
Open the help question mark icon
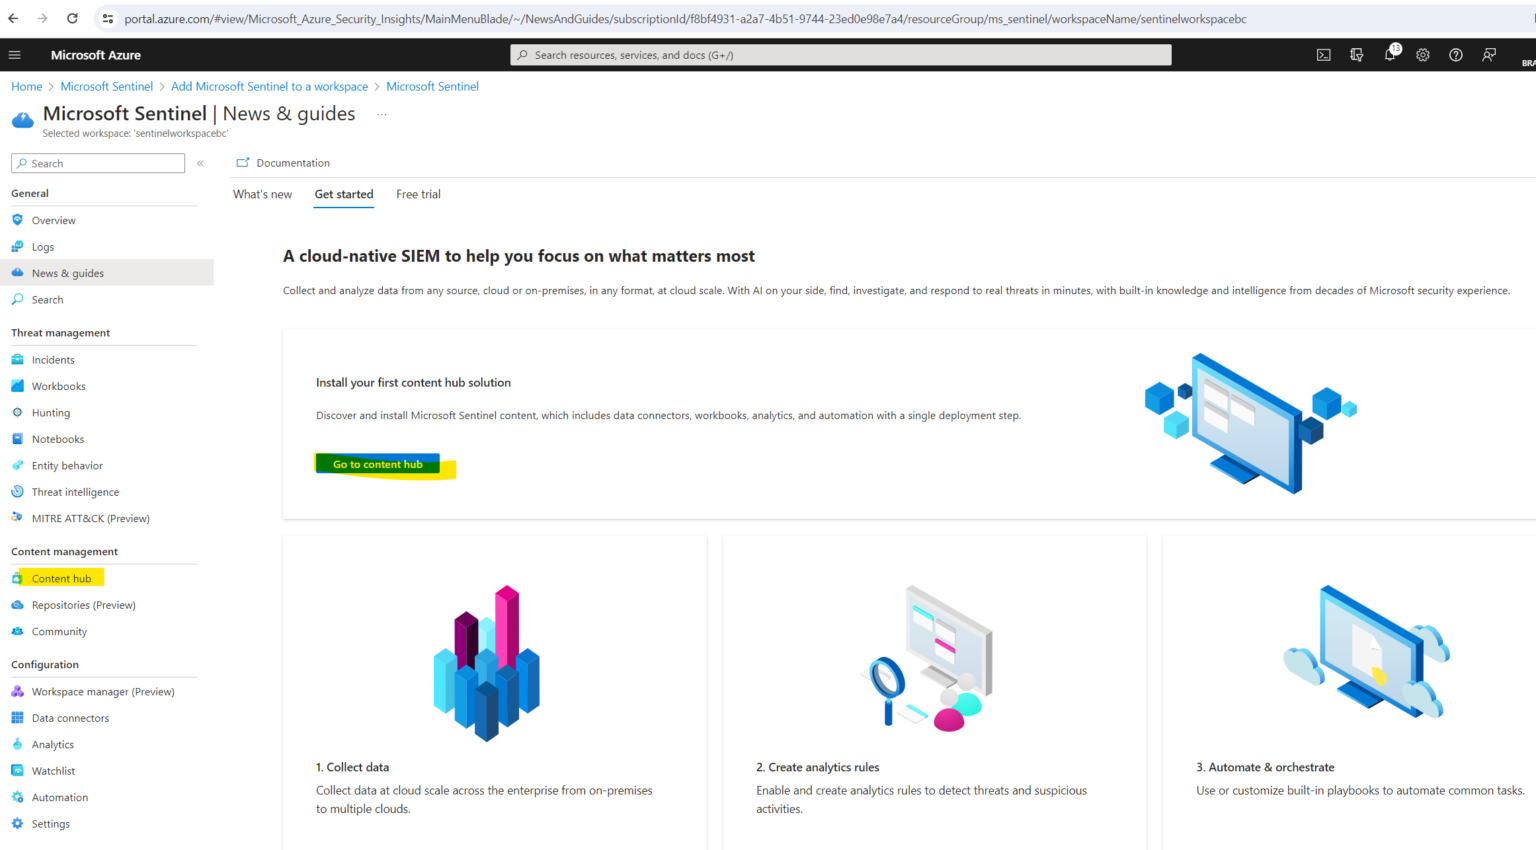tap(1455, 55)
